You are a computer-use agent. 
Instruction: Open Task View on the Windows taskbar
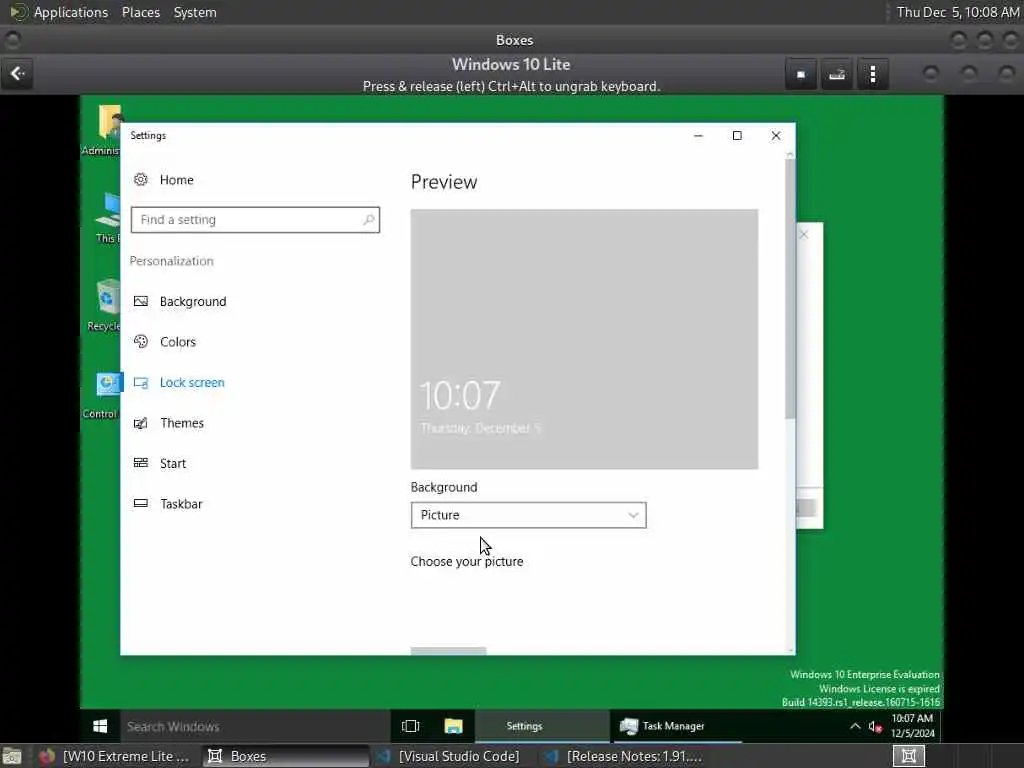click(410, 726)
